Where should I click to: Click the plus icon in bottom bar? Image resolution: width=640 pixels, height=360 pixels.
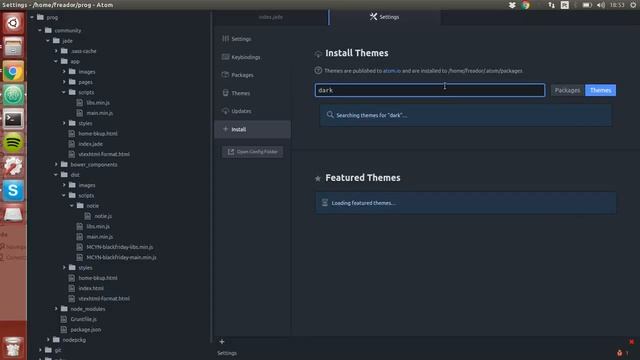222,342
